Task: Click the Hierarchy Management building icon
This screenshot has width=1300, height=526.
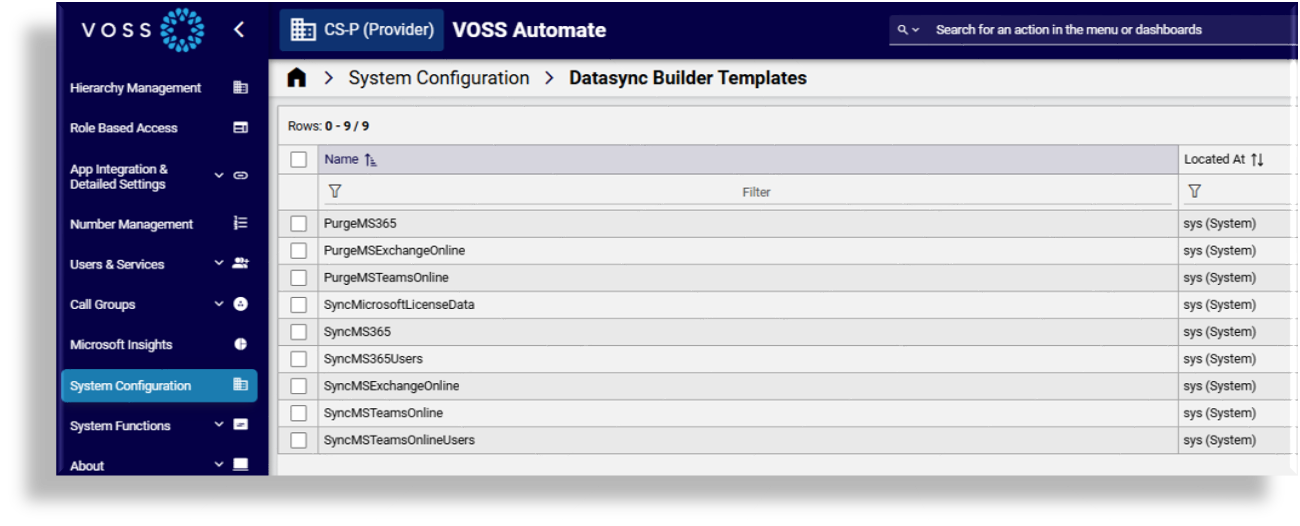Action: click(240, 88)
